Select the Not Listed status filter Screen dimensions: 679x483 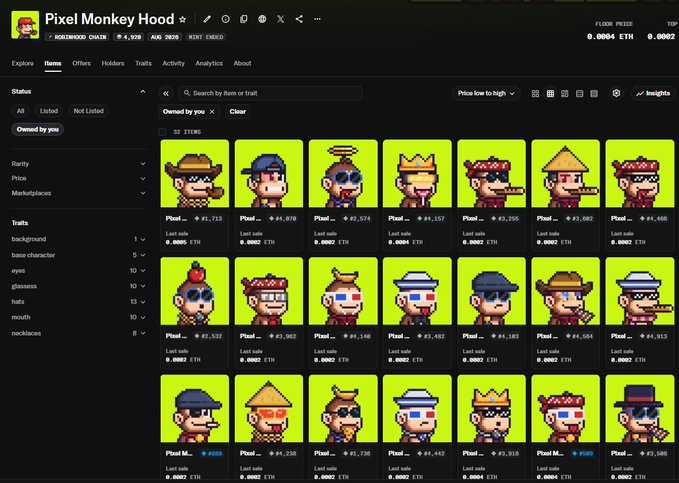pos(88,111)
